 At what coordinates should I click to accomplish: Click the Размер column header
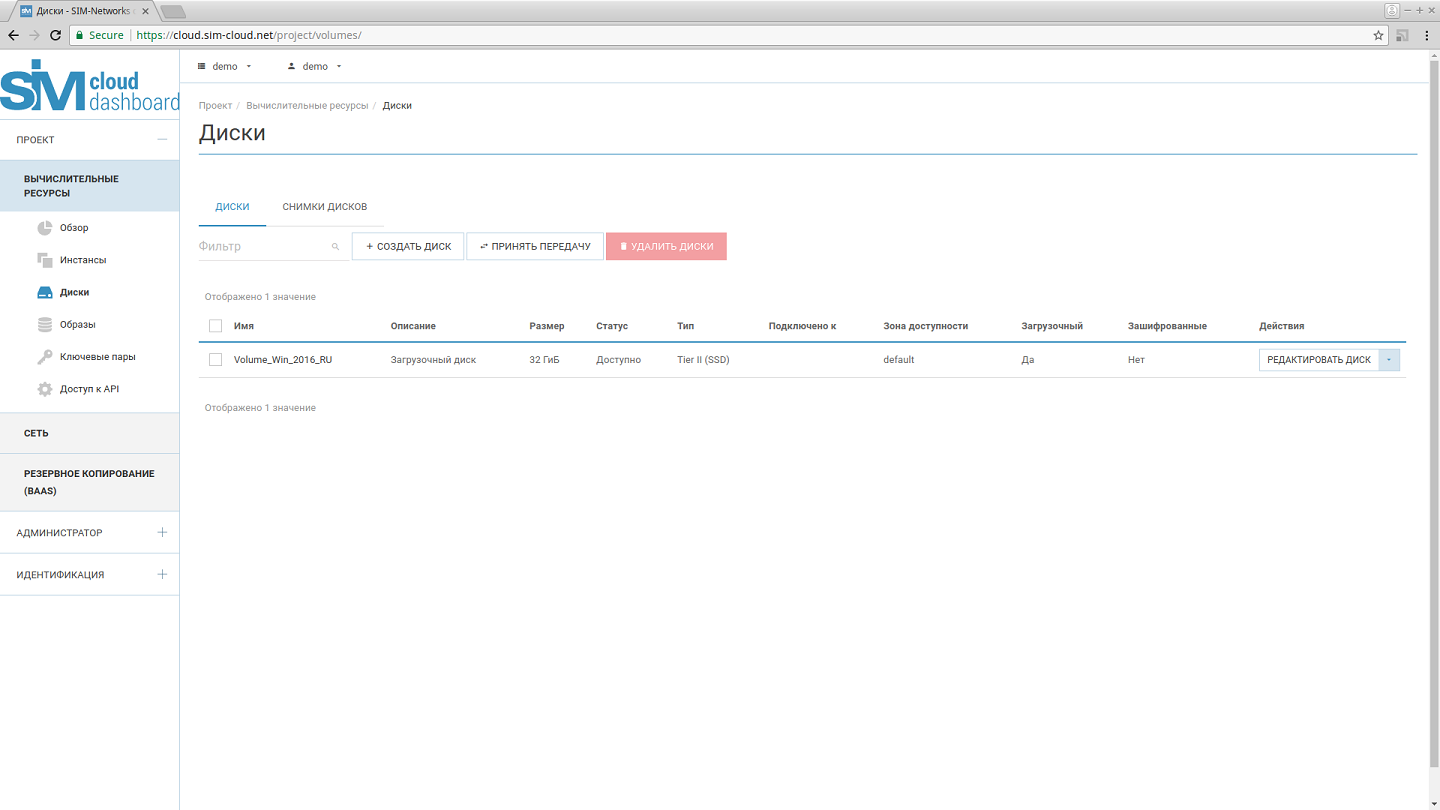click(547, 326)
